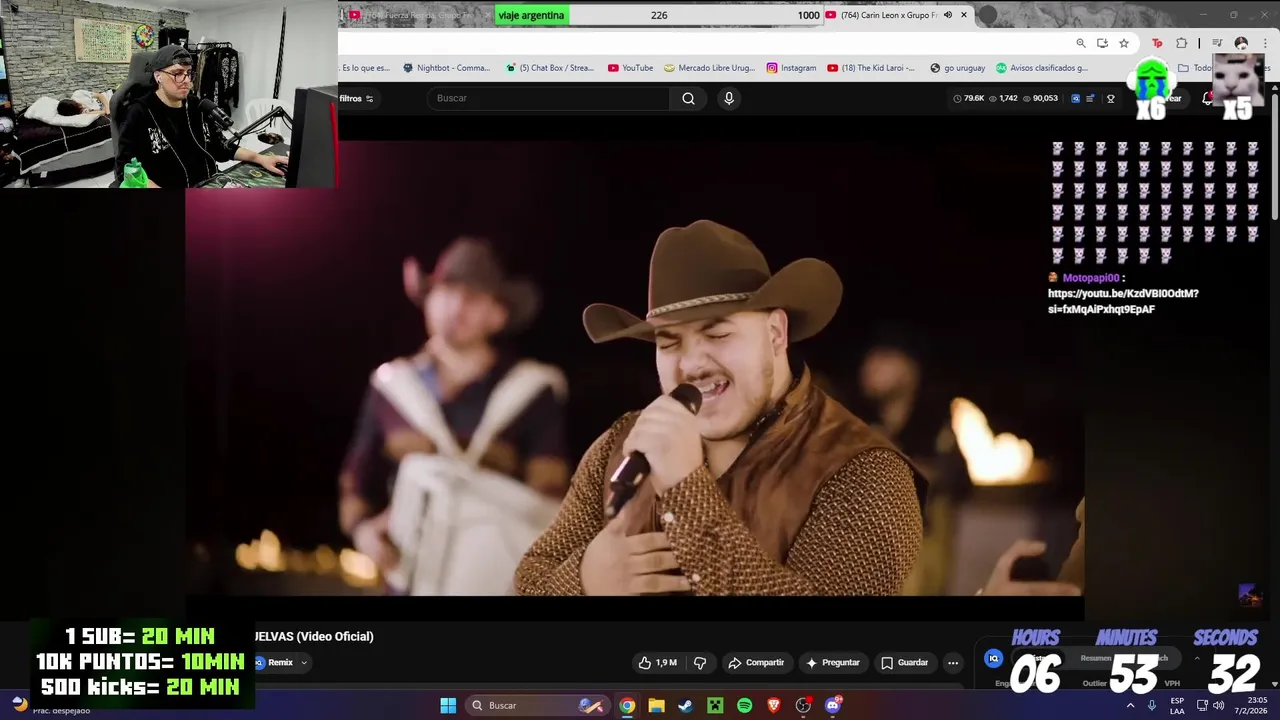Image resolution: width=1280 pixels, height=720 pixels.
Task: Open Mercado Libre Uruguay bookmark
Action: point(709,68)
